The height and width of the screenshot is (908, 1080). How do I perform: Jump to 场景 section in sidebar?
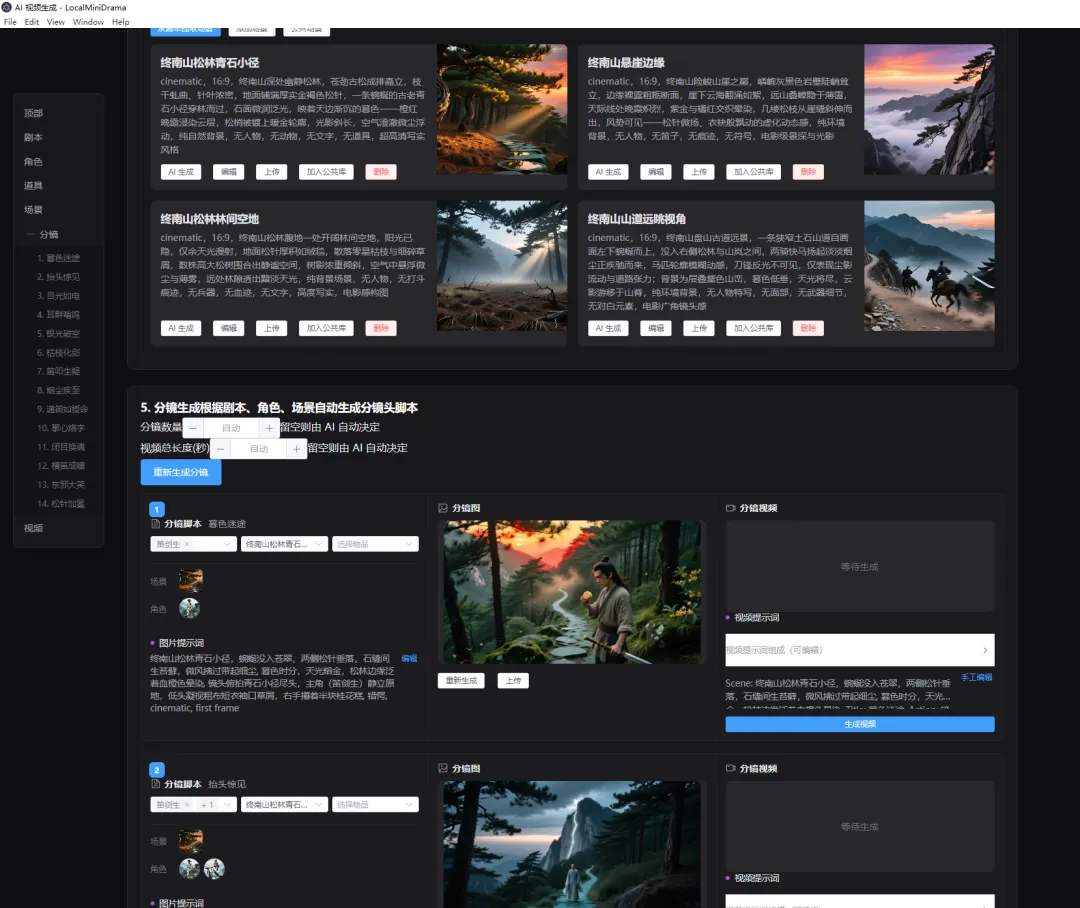click(x=33, y=209)
